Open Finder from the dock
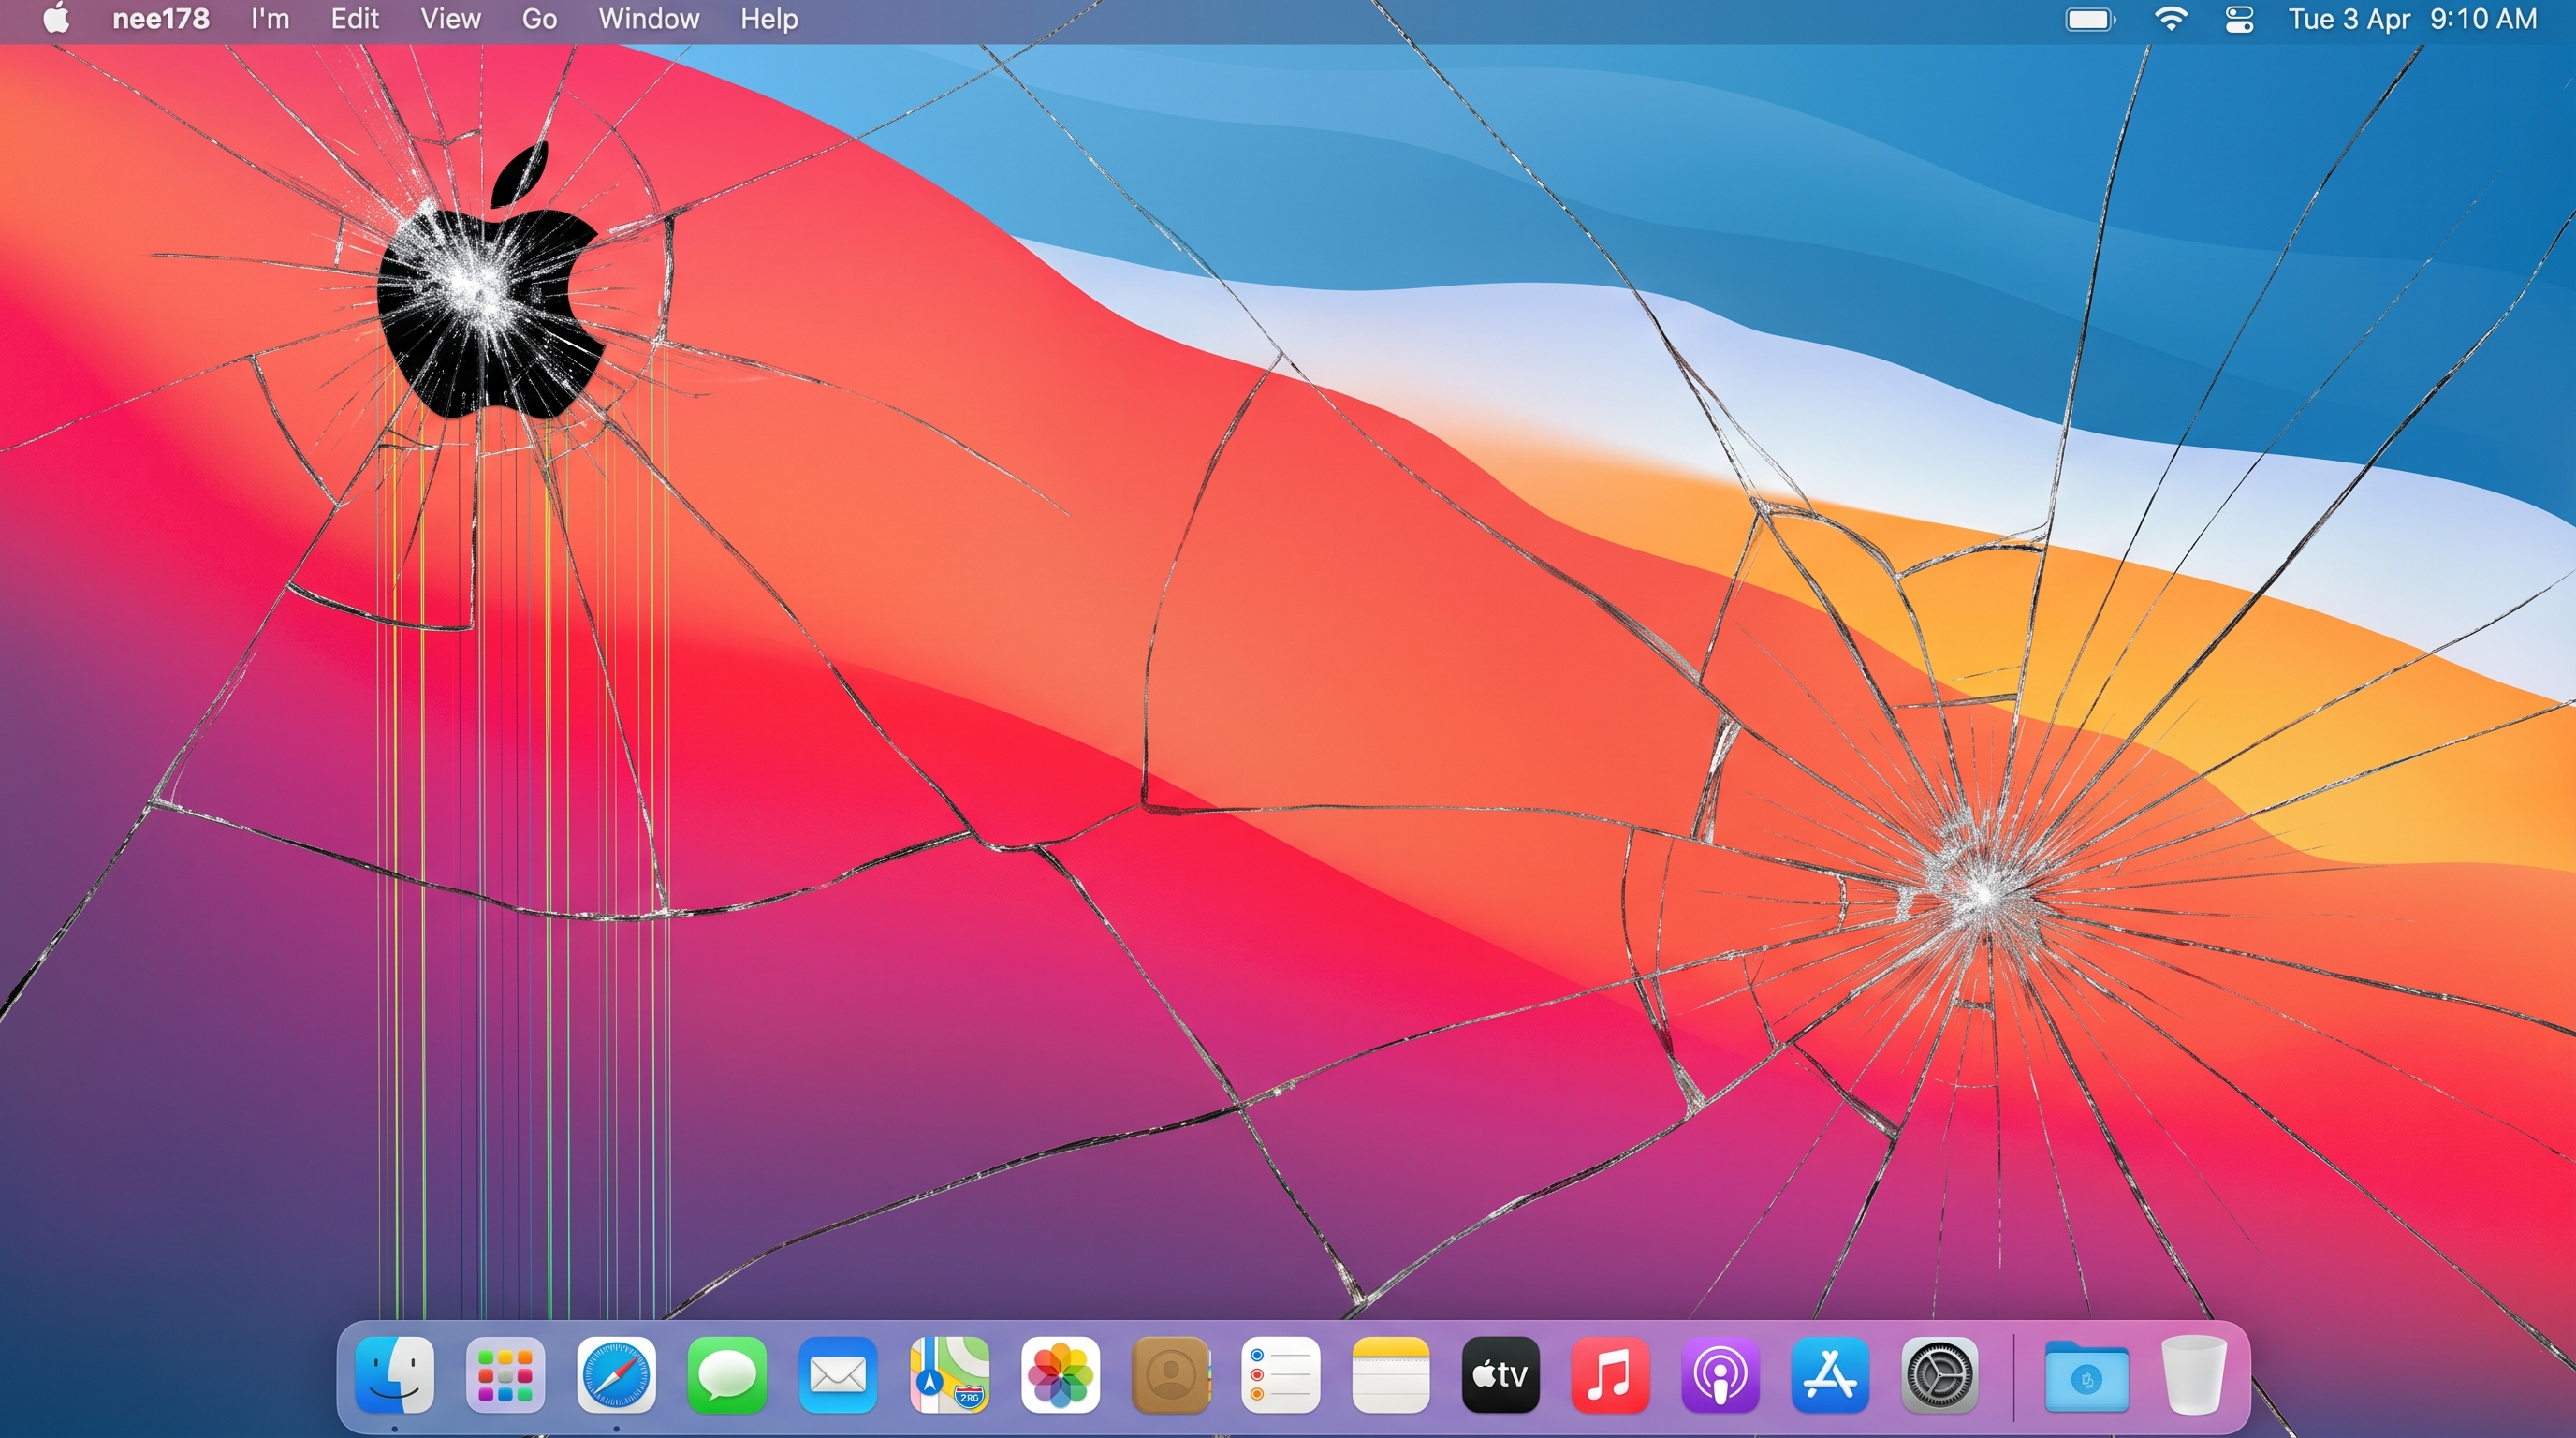Viewport: 2576px width, 1438px height. coord(395,1375)
